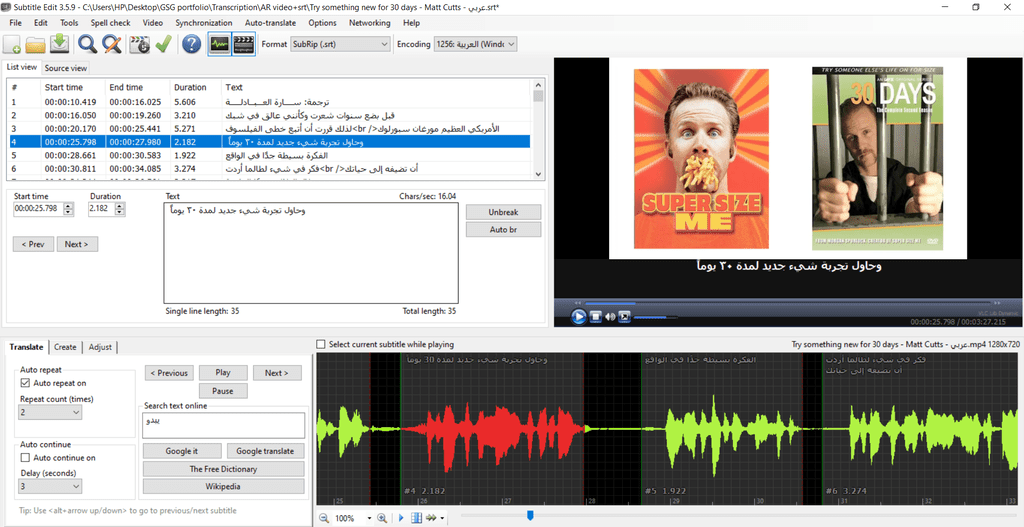Switch to the Adjust tab
Image resolution: width=1024 pixels, height=527 pixels.
[100, 347]
